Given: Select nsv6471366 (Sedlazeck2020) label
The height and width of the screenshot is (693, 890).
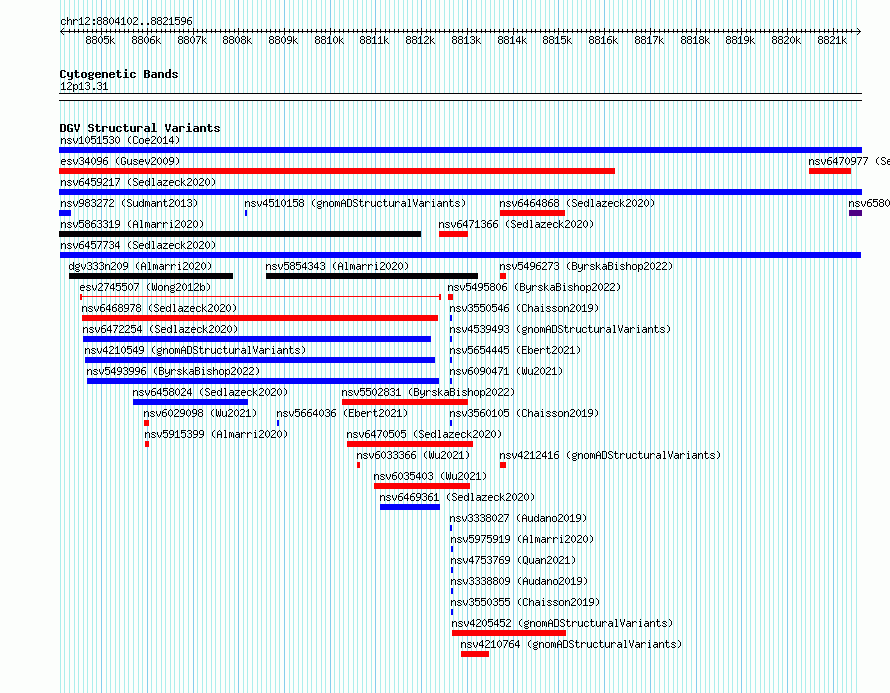Looking at the screenshot, I should click(x=516, y=224).
